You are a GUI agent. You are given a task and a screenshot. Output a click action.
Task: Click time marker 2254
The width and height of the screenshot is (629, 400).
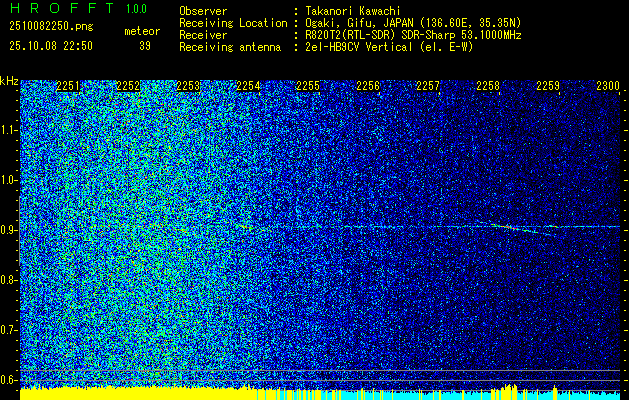[x=248, y=86]
